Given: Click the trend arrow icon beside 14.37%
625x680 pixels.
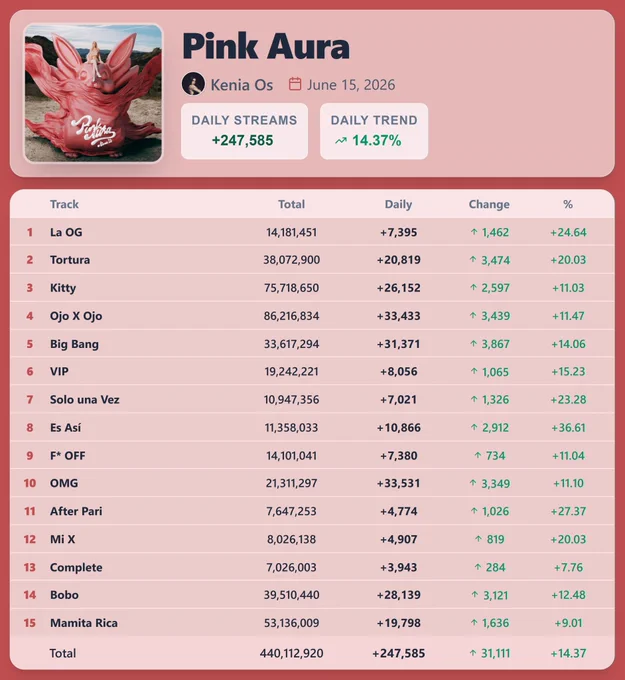Looking at the screenshot, I should click(341, 141).
